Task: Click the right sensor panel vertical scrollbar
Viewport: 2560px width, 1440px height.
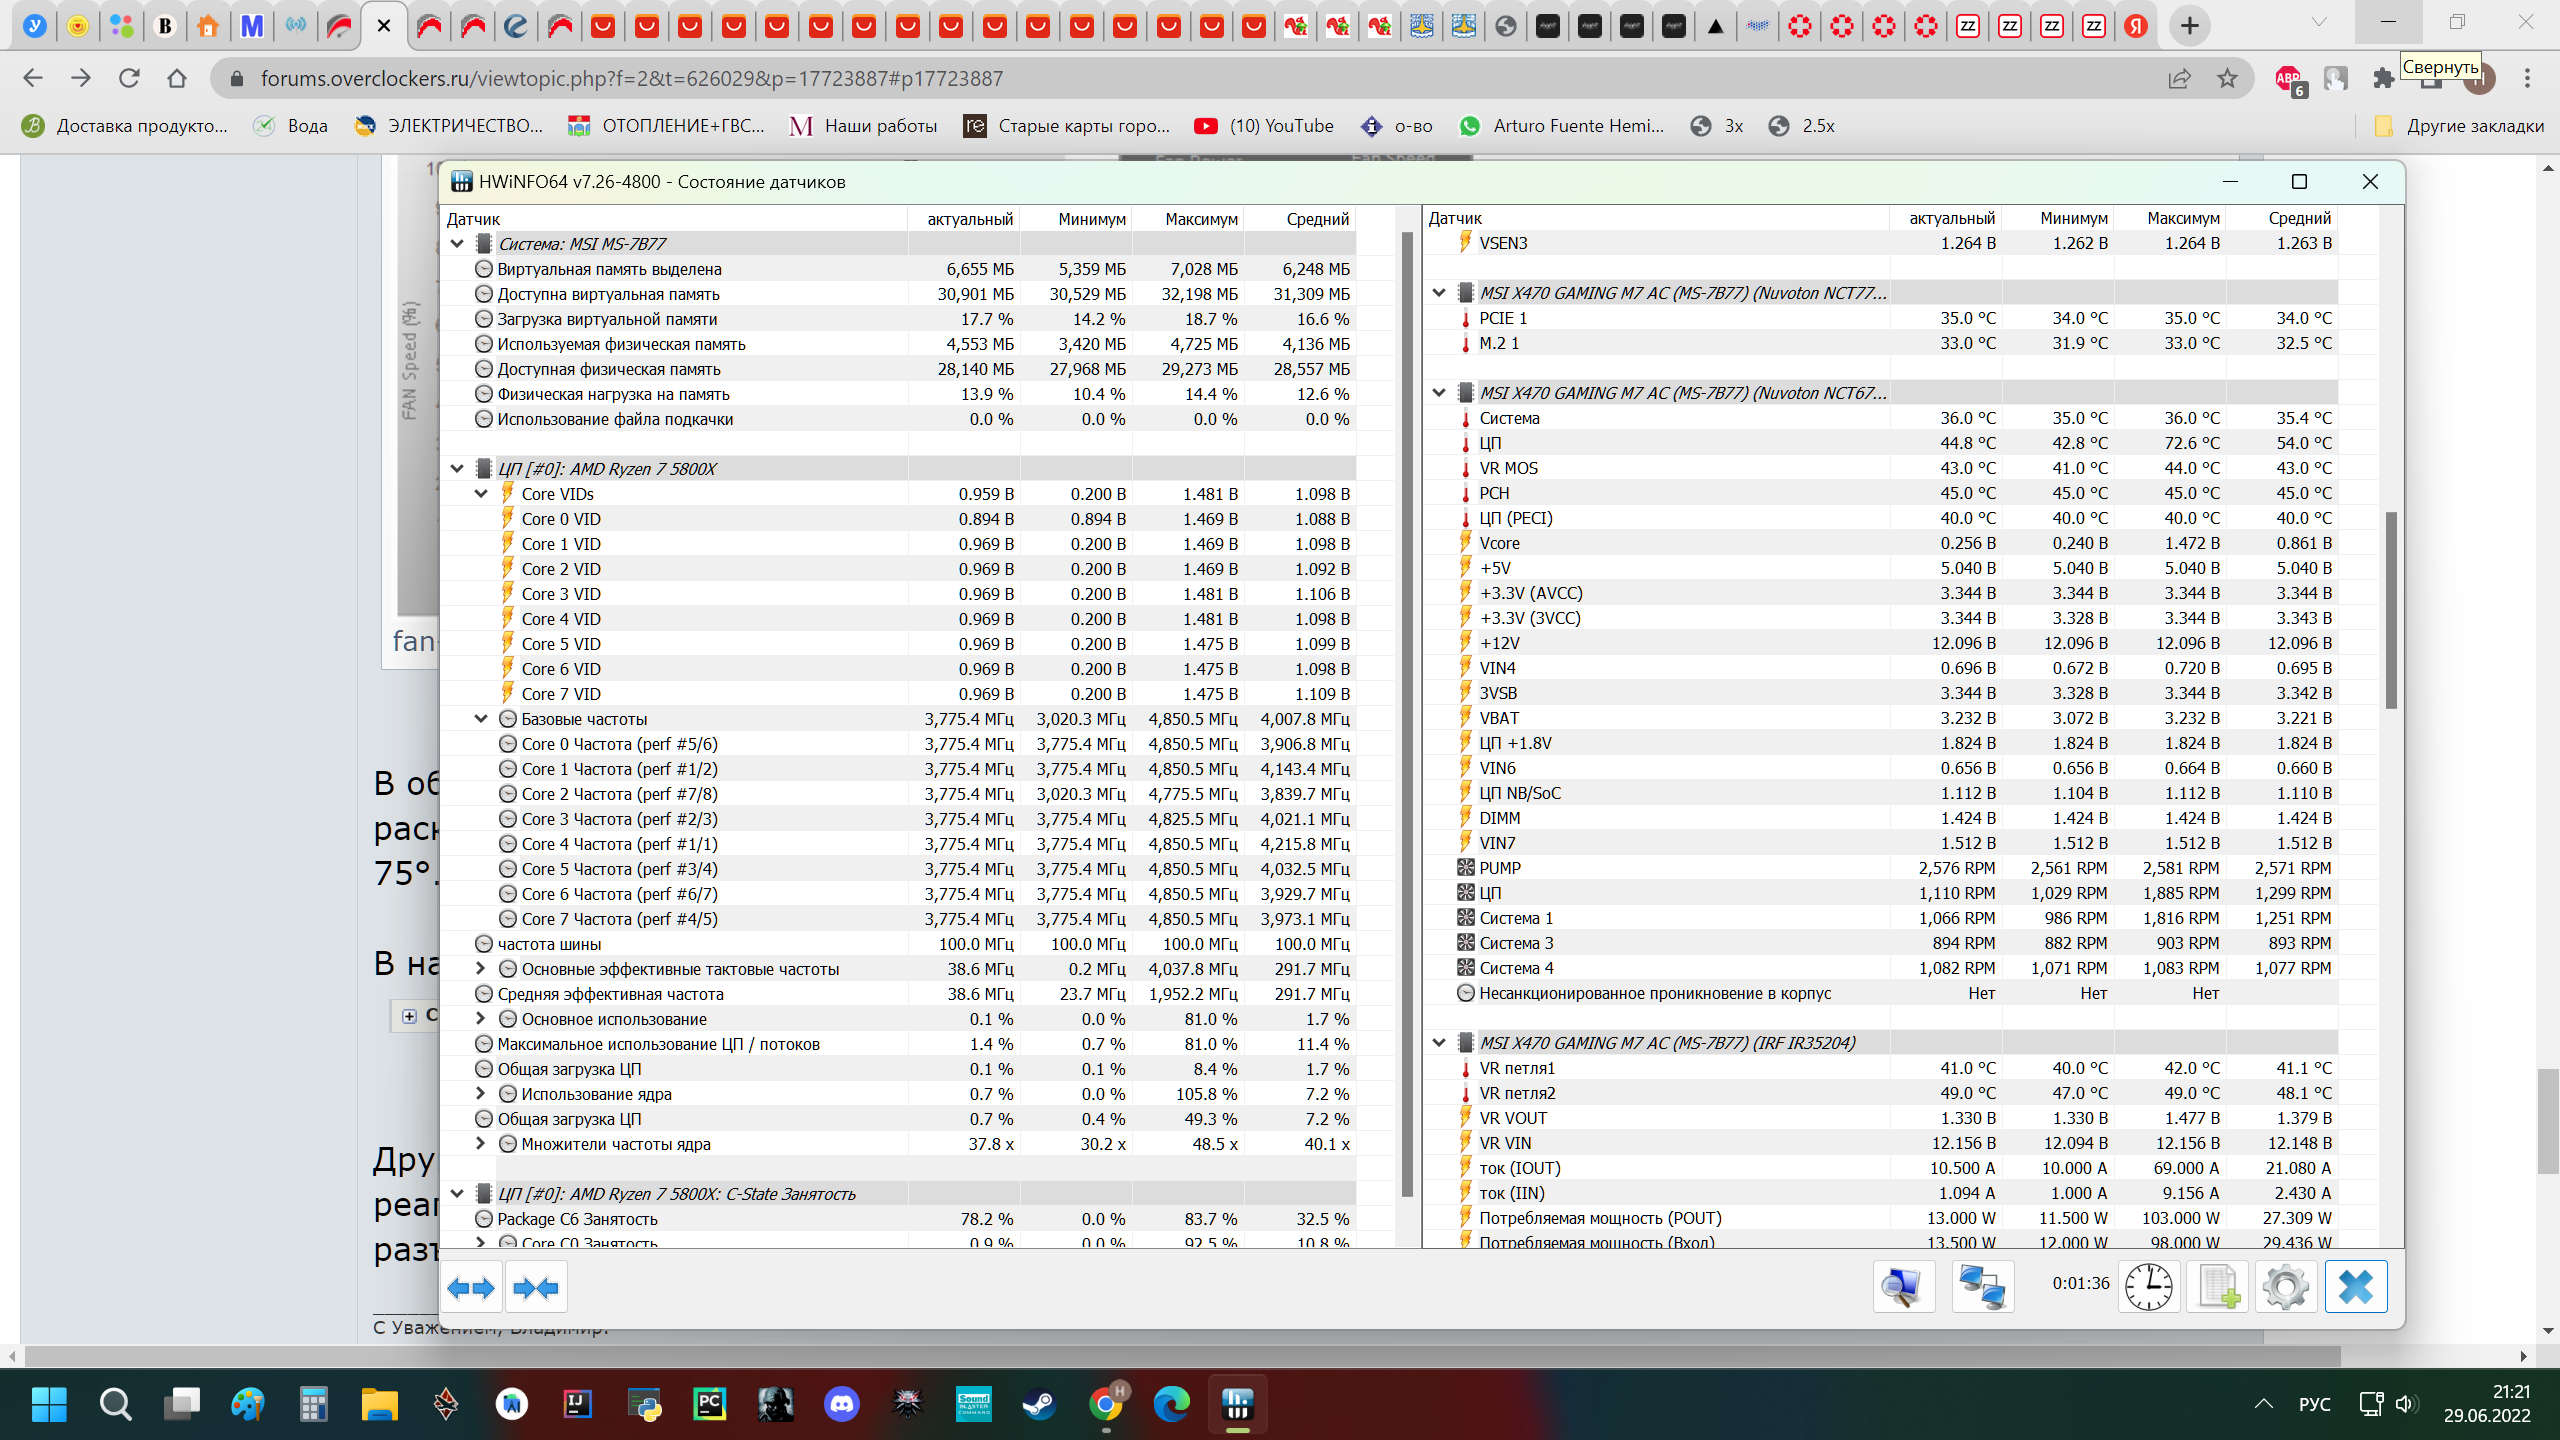Action: point(2391,610)
